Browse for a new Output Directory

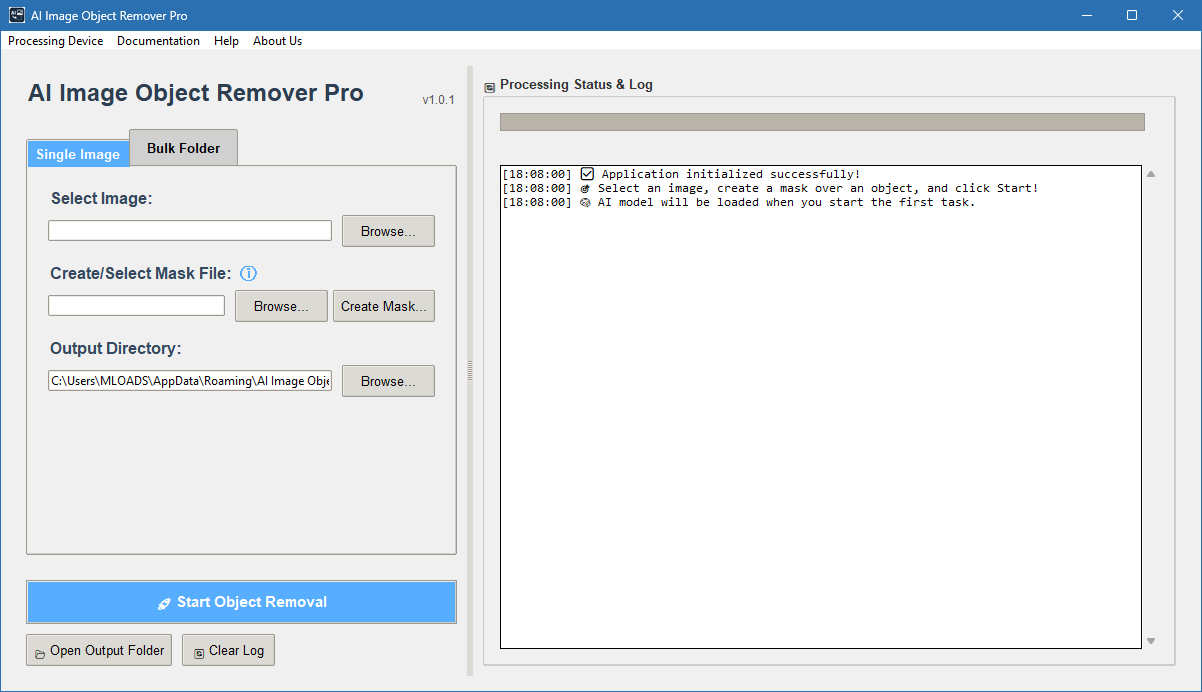point(388,381)
